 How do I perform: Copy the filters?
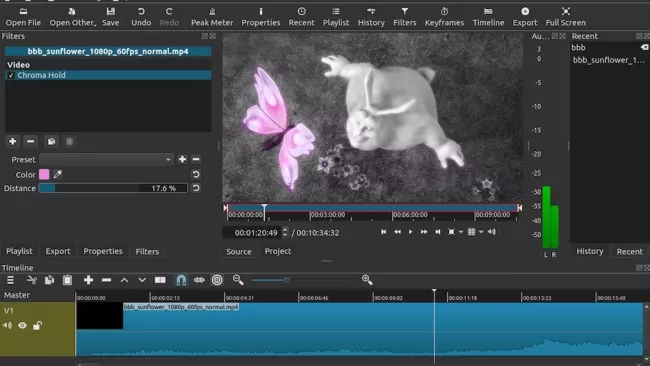click(51, 141)
